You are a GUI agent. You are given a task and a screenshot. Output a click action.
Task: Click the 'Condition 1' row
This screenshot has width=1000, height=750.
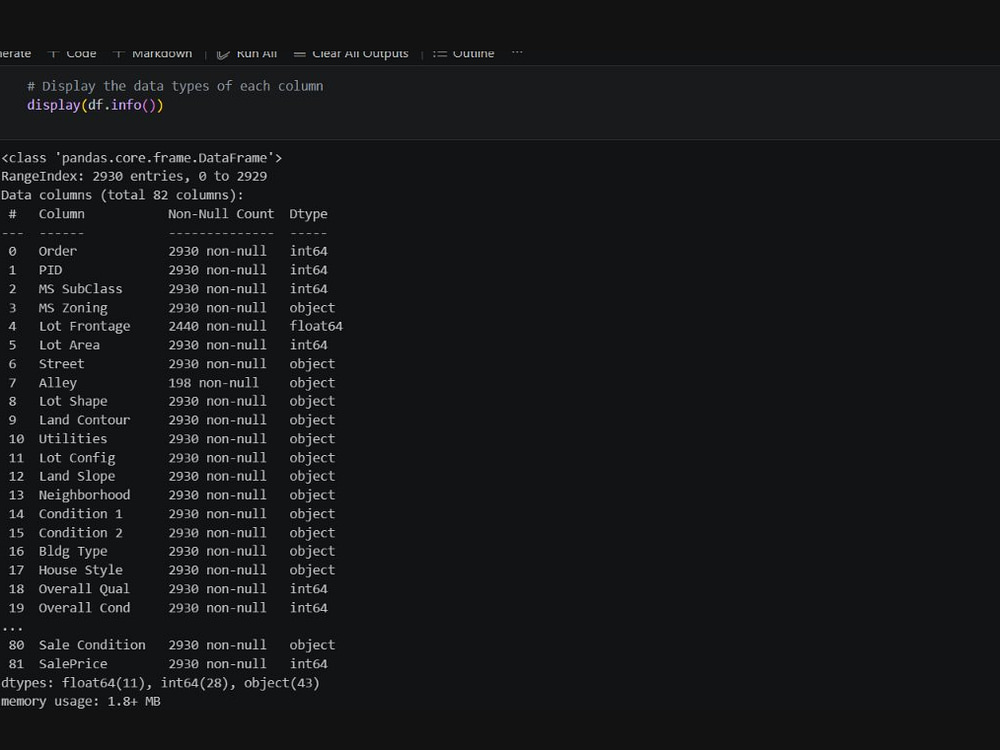[172, 513]
